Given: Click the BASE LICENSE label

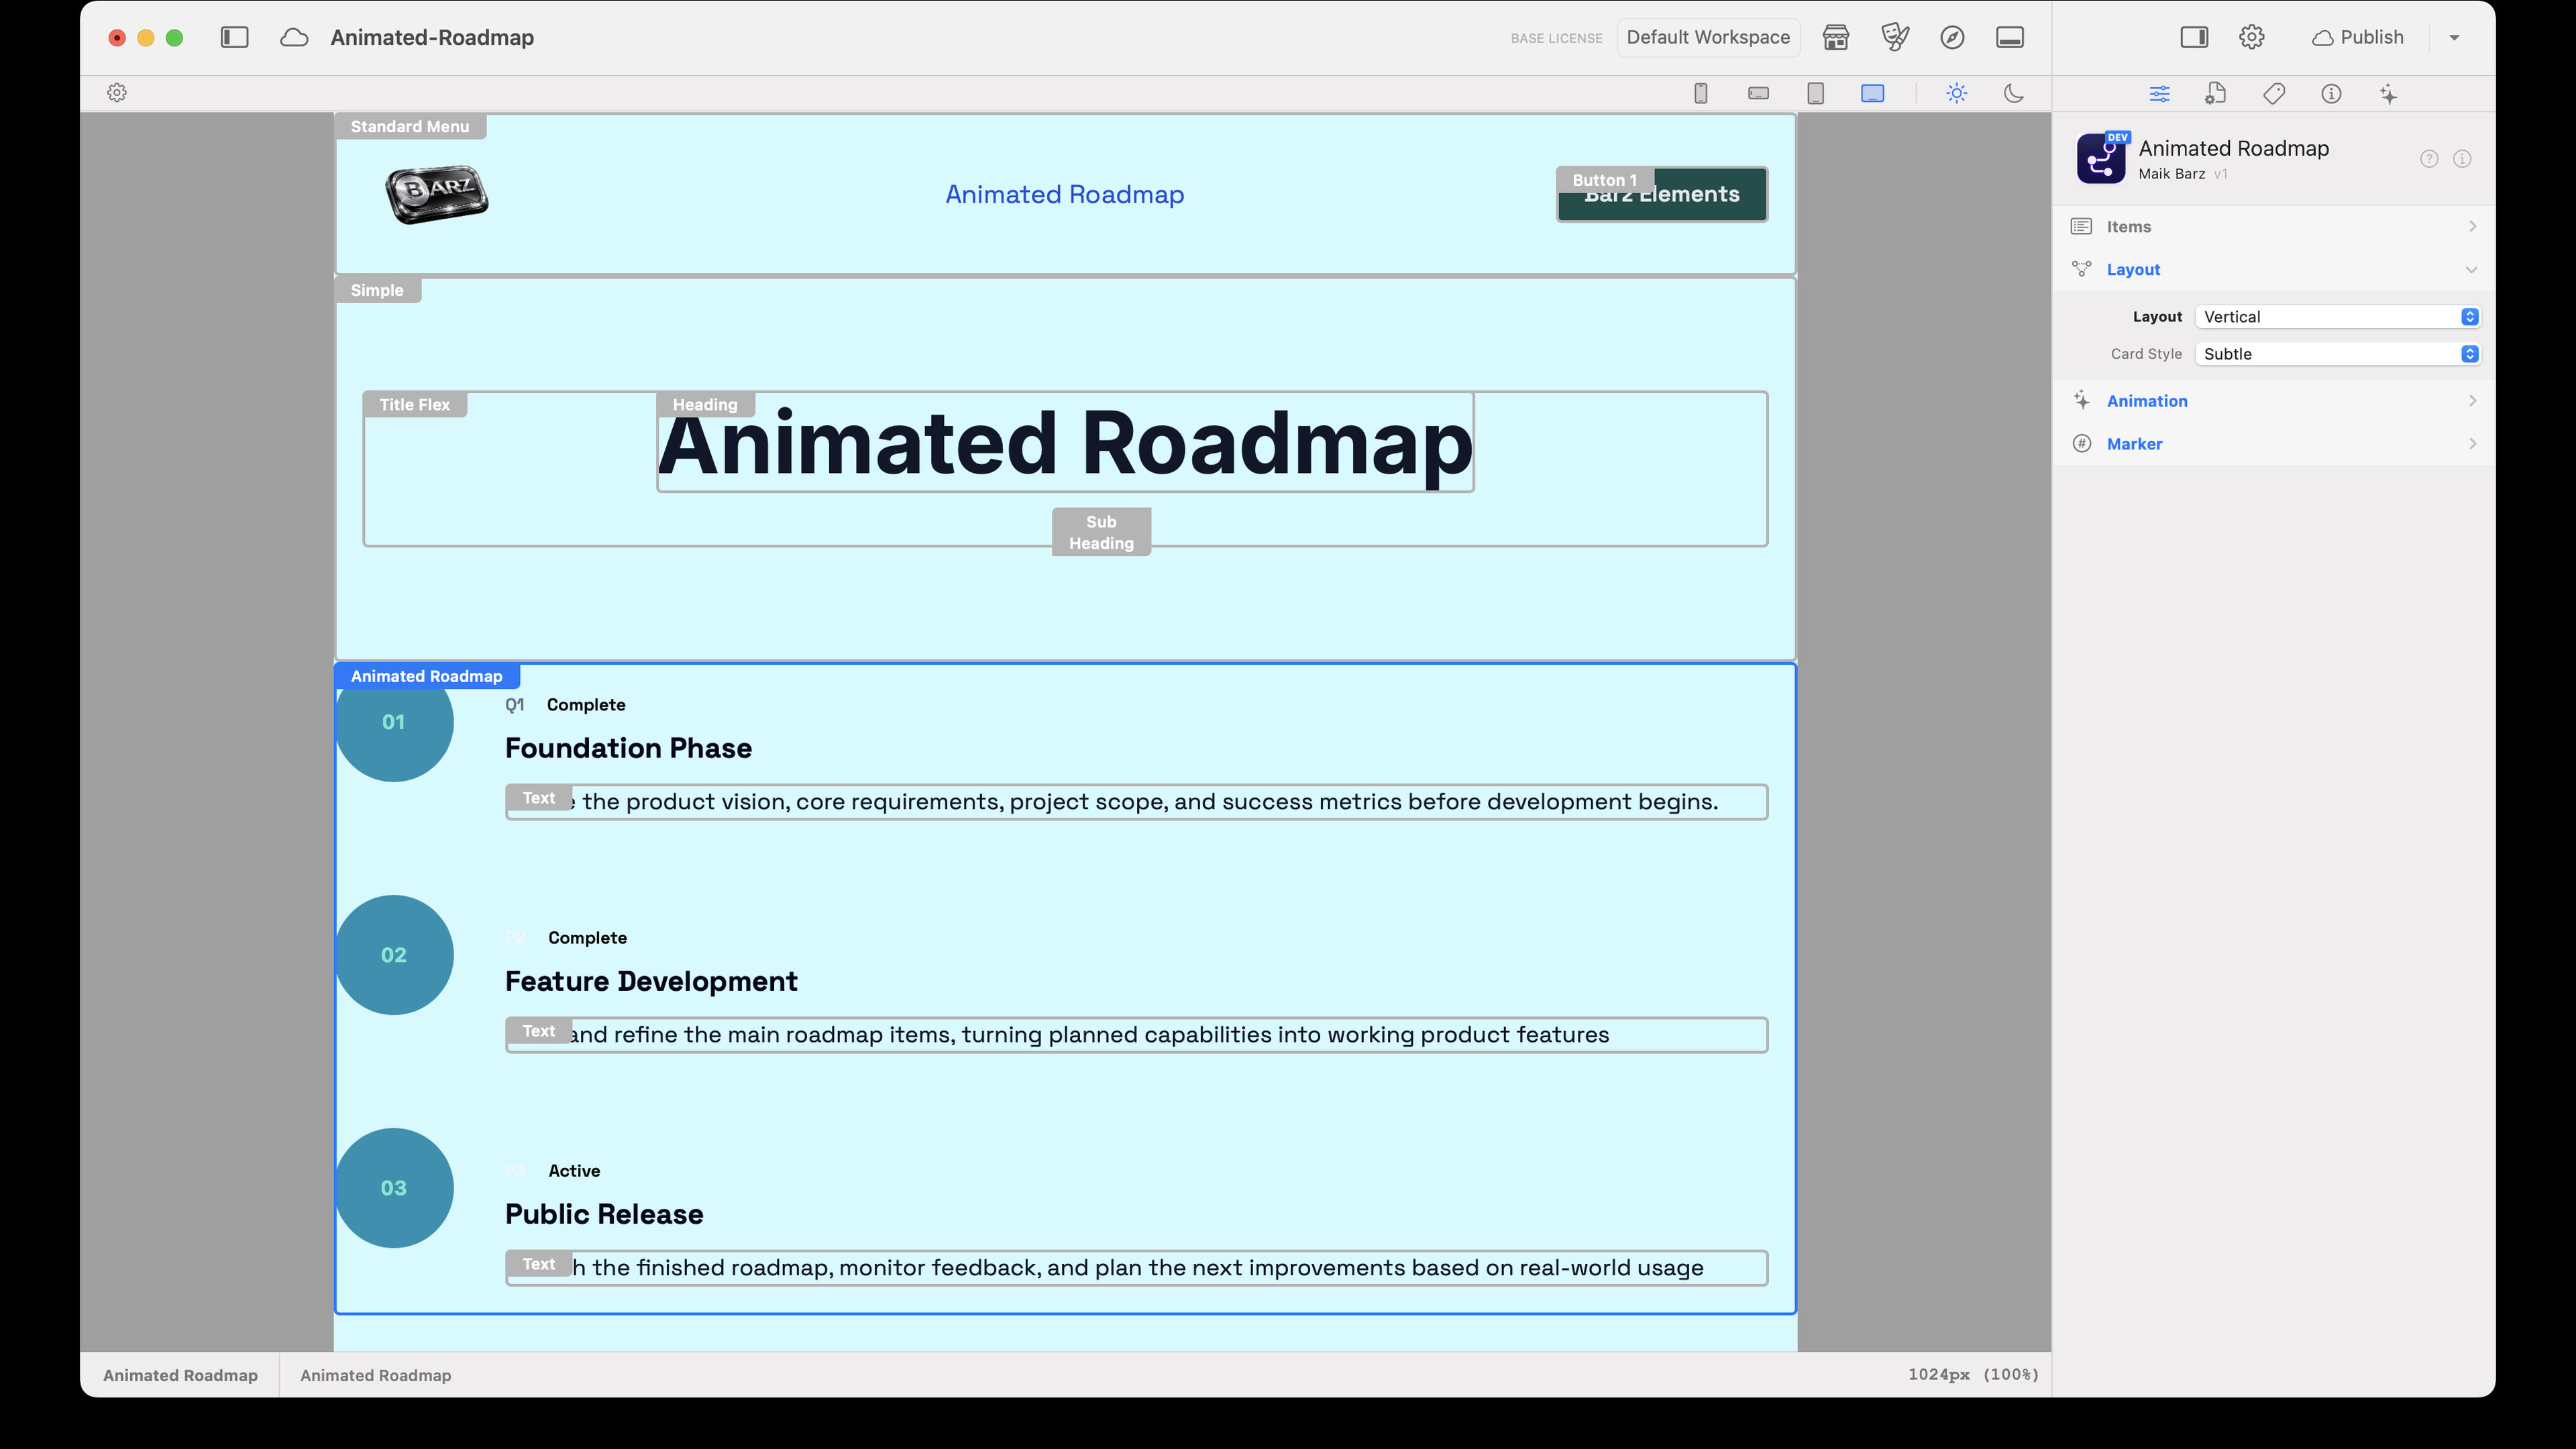Looking at the screenshot, I should point(1556,38).
